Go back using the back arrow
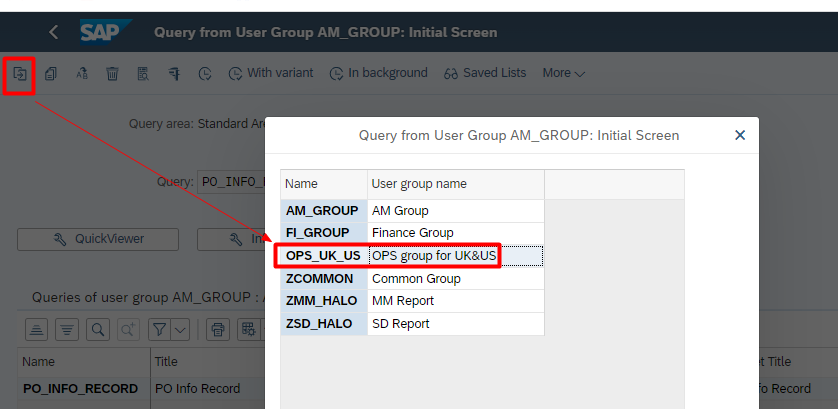This screenshot has width=838, height=409. pos(53,32)
